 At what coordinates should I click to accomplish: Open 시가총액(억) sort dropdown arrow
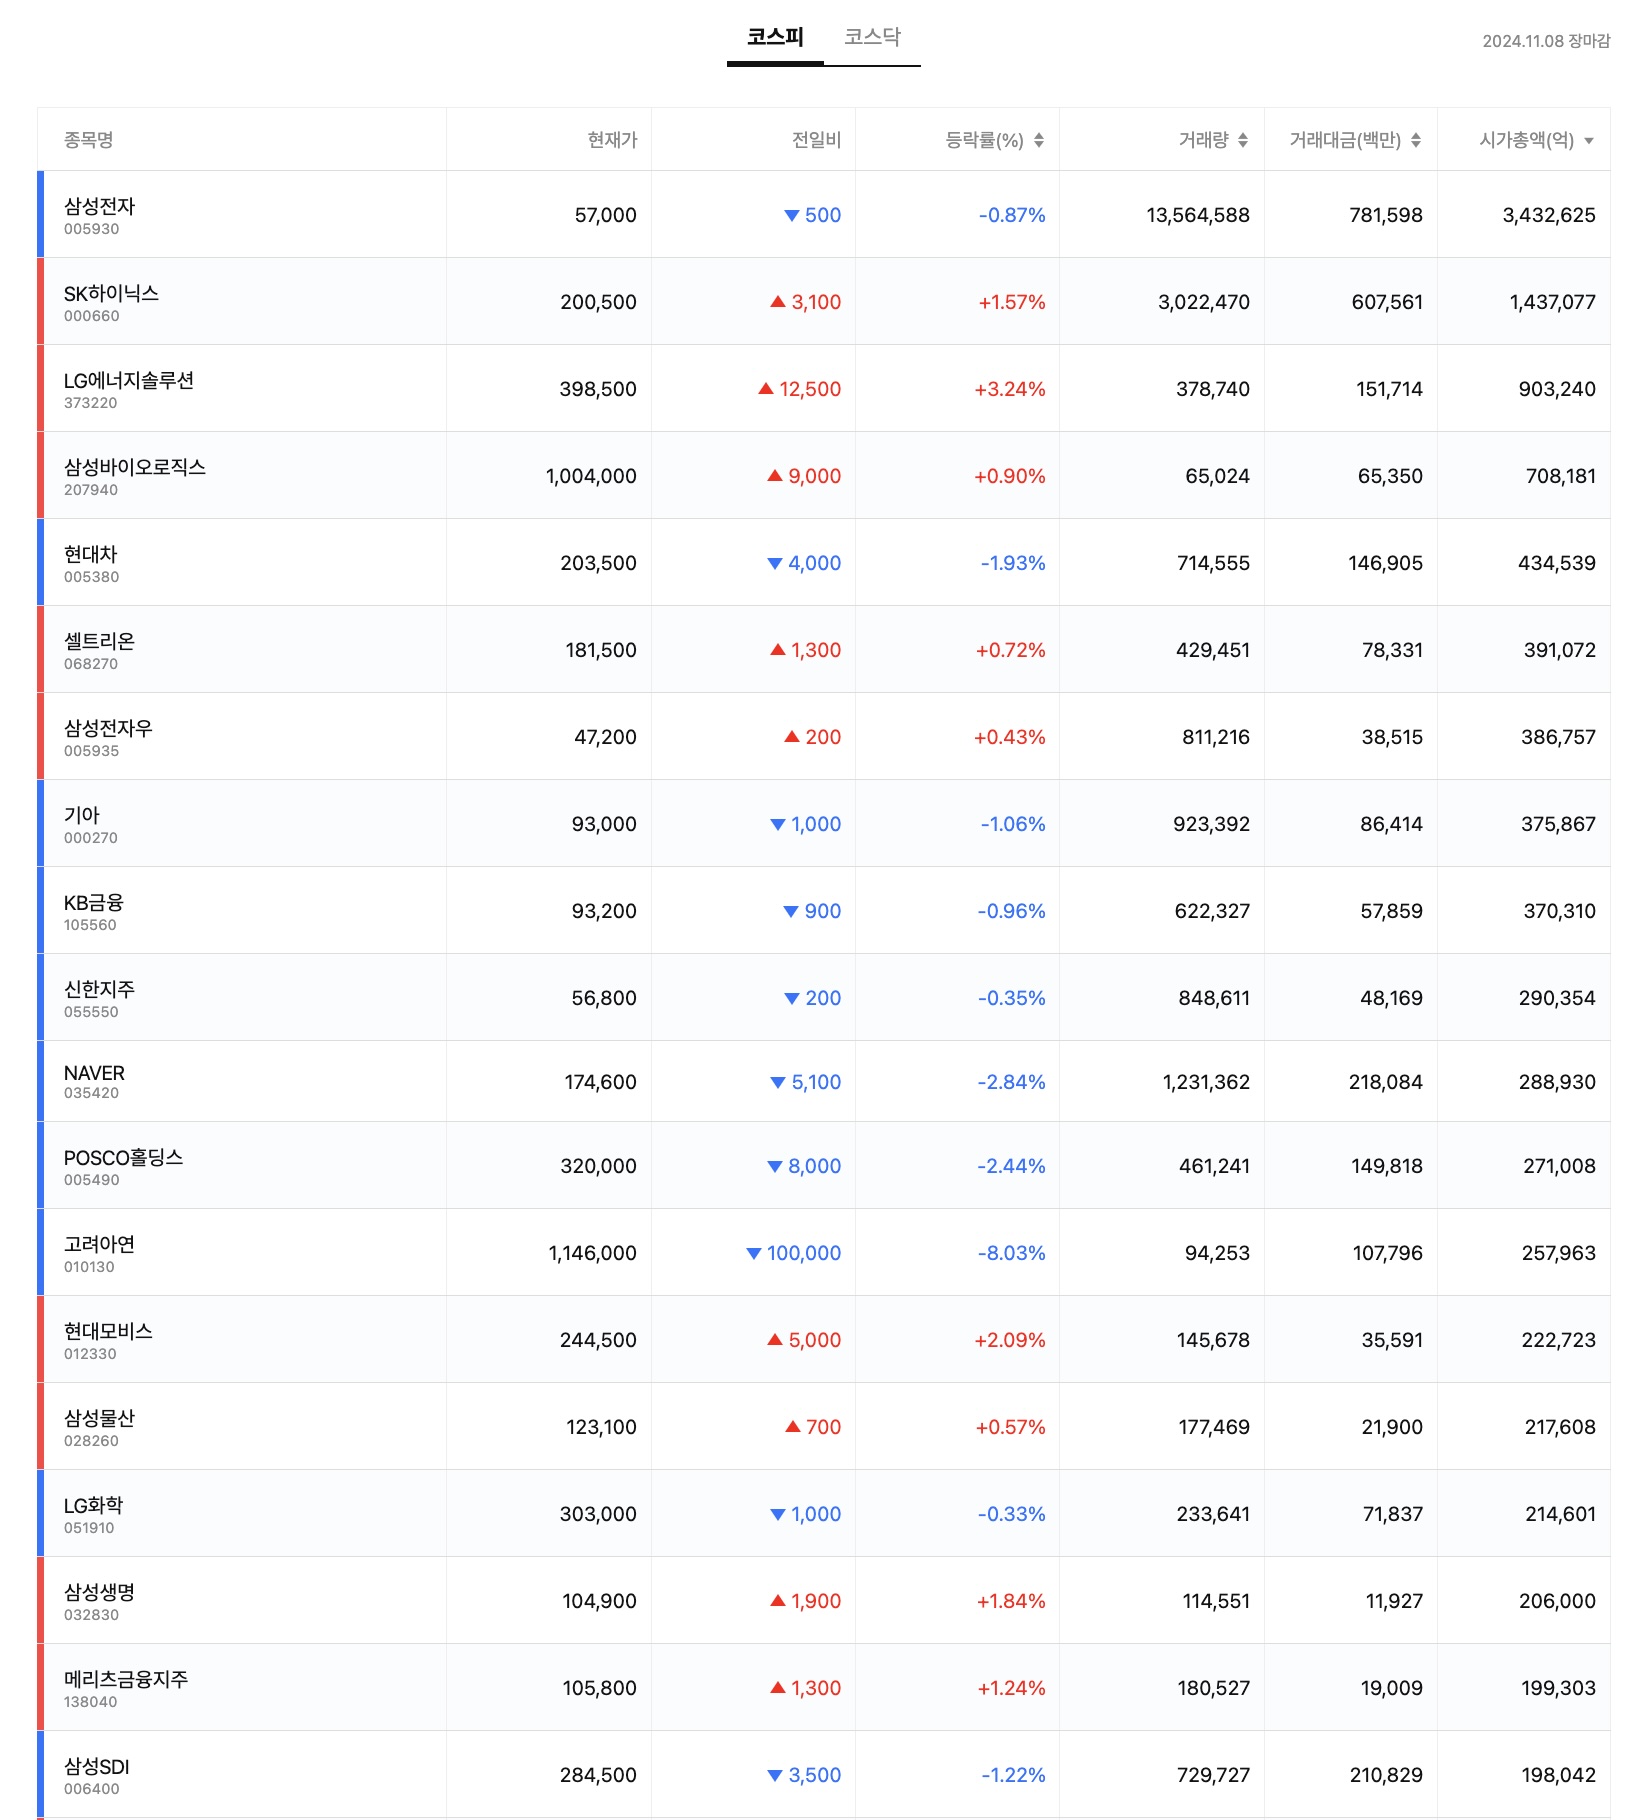1589,141
